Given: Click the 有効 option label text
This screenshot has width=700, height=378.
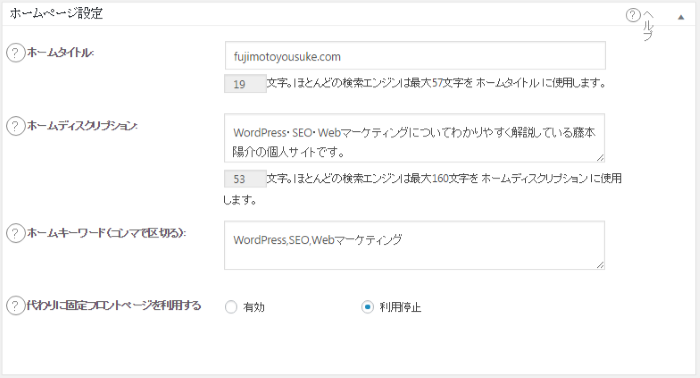Looking at the screenshot, I should [254, 307].
